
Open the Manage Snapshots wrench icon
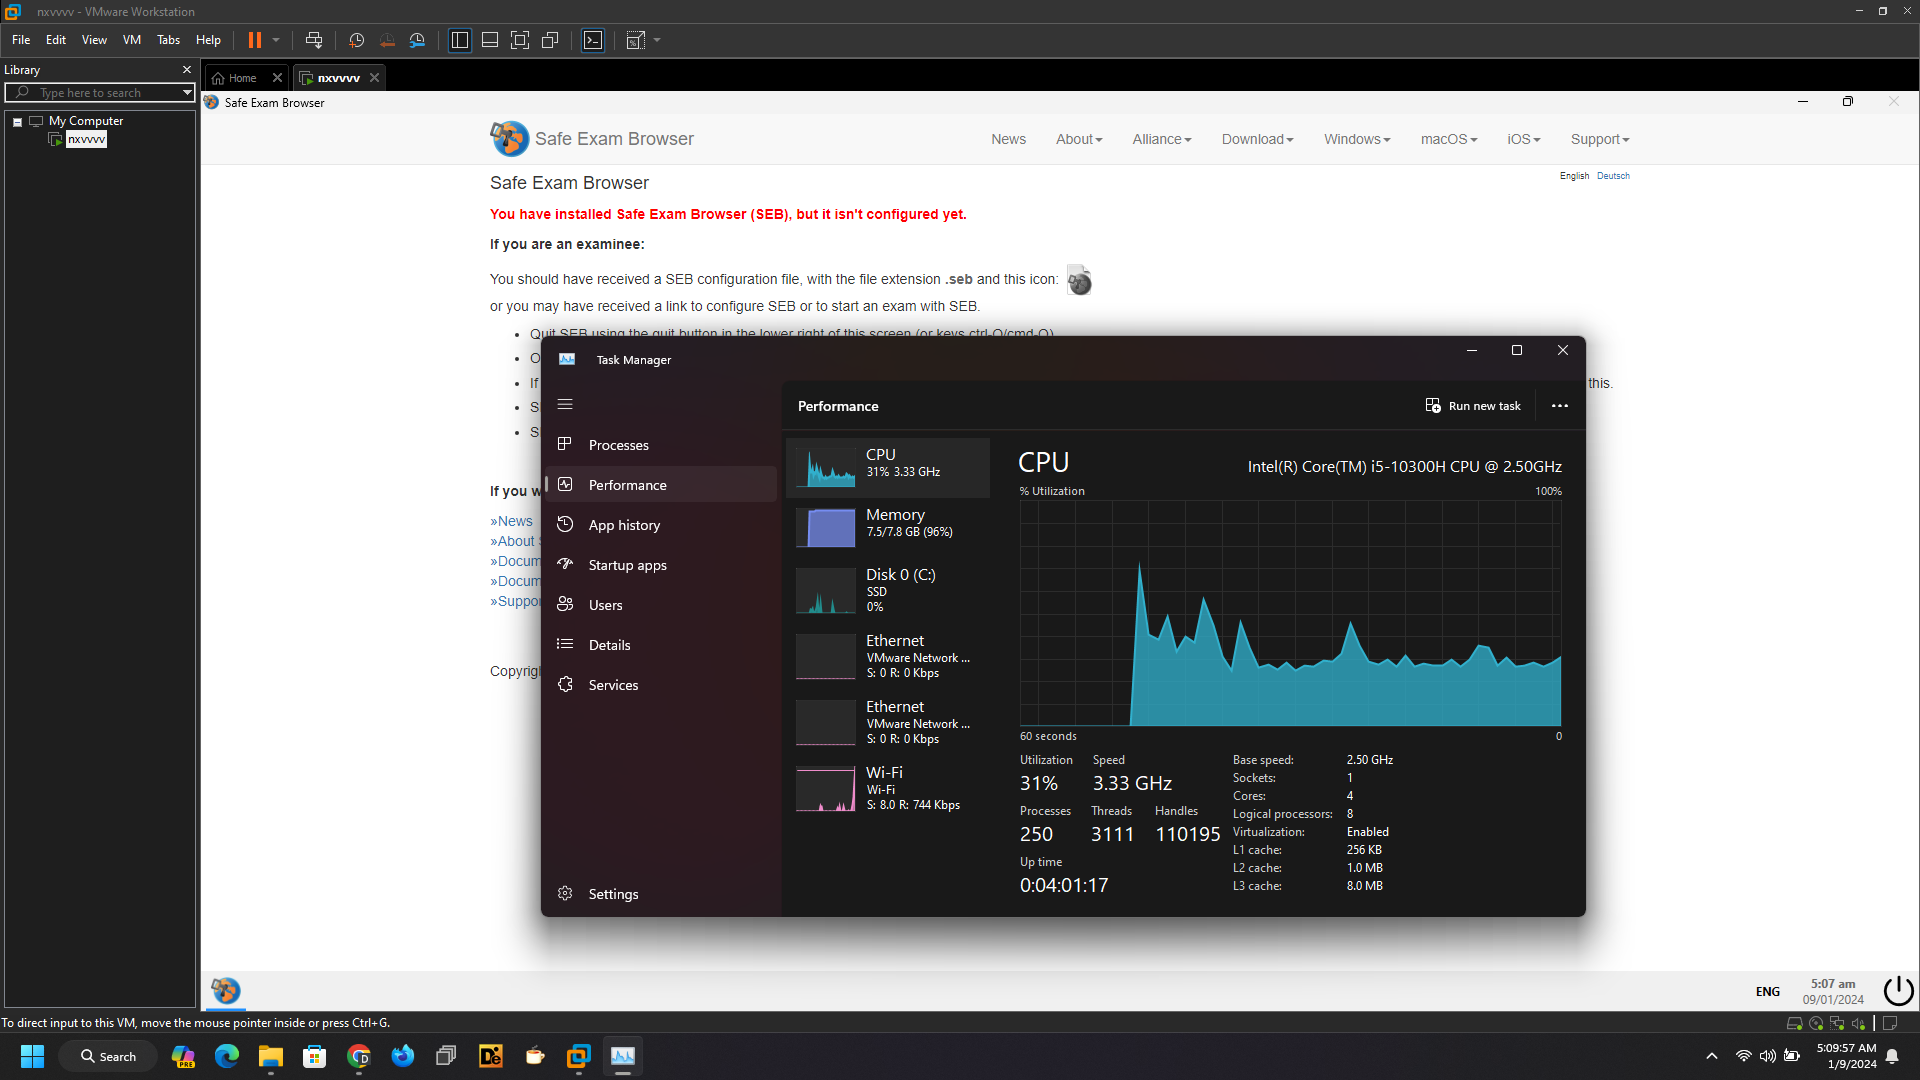[x=417, y=40]
